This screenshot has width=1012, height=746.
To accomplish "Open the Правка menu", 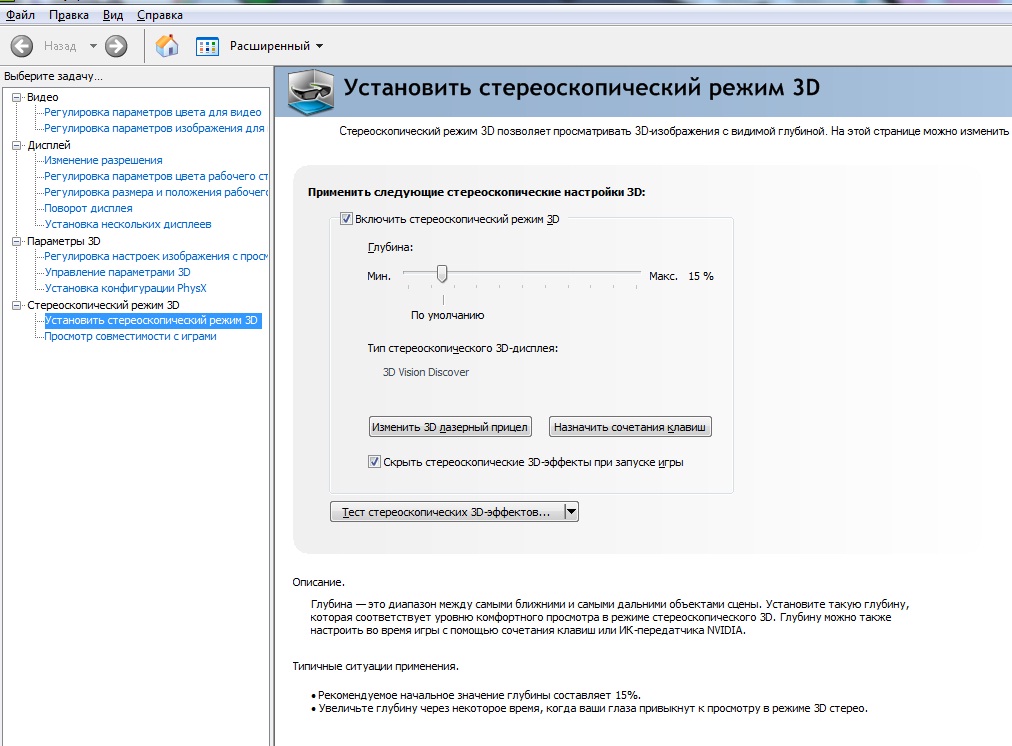I will 68,15.
